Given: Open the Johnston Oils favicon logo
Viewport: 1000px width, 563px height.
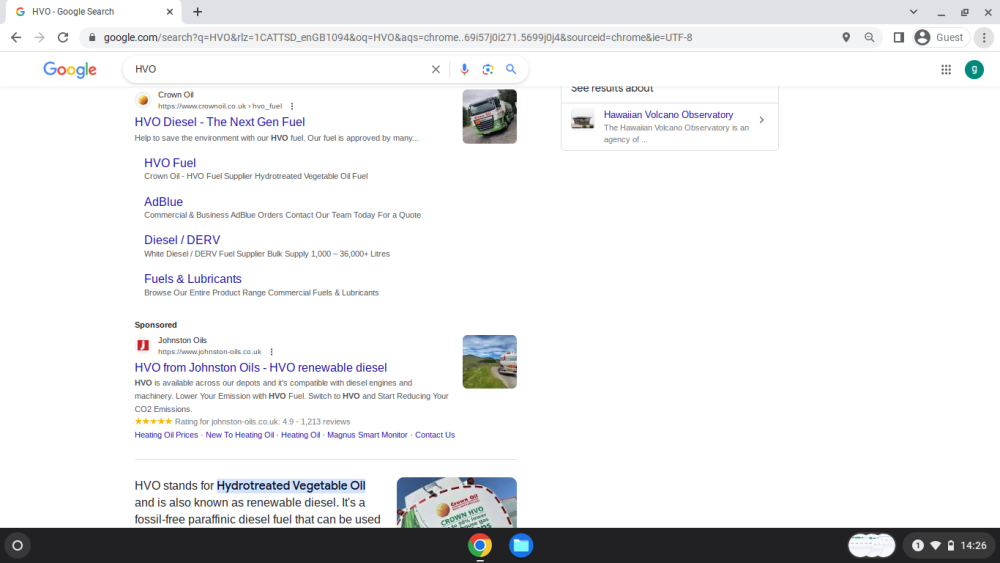Looking at the screenshot, I should pyautogui.click(x=143, y=346).
